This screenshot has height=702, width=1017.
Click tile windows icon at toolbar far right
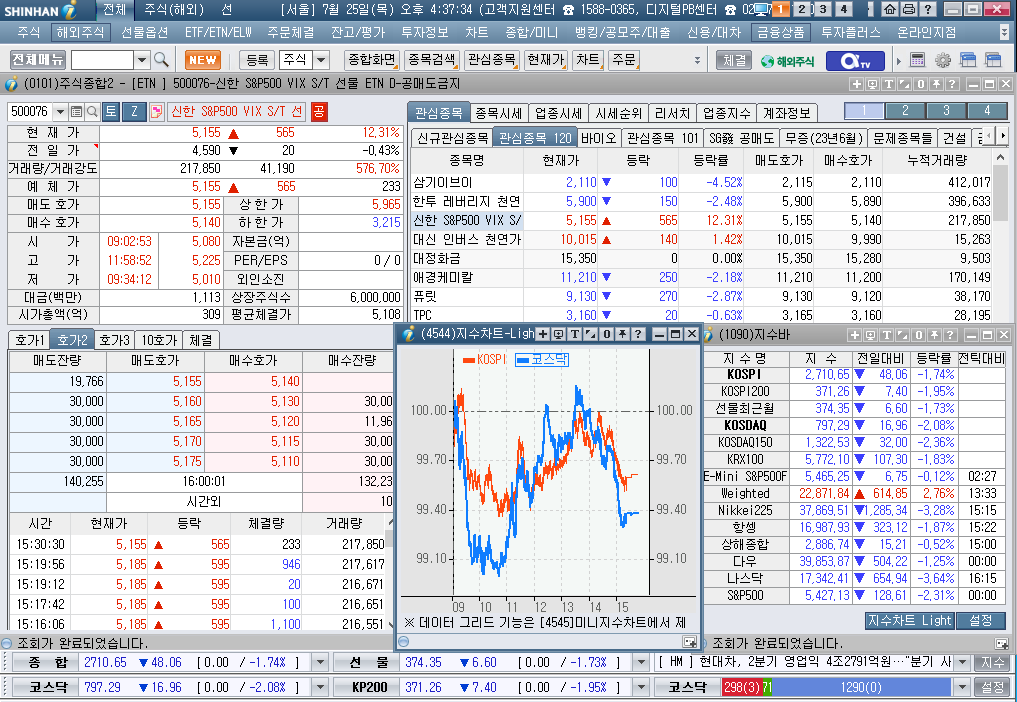(993, 60)
